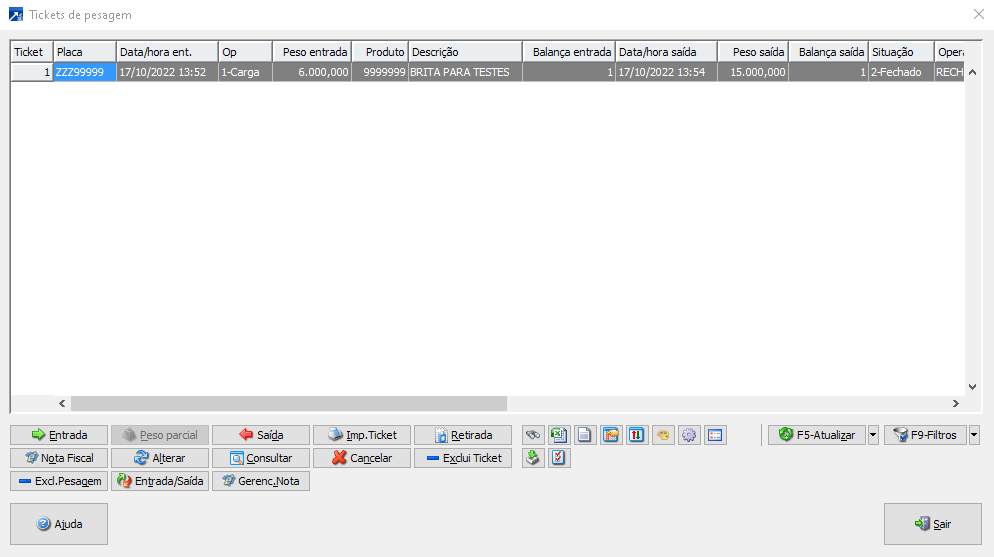
Task: Open the F9-Filtros button
Action: coord(925,435)
